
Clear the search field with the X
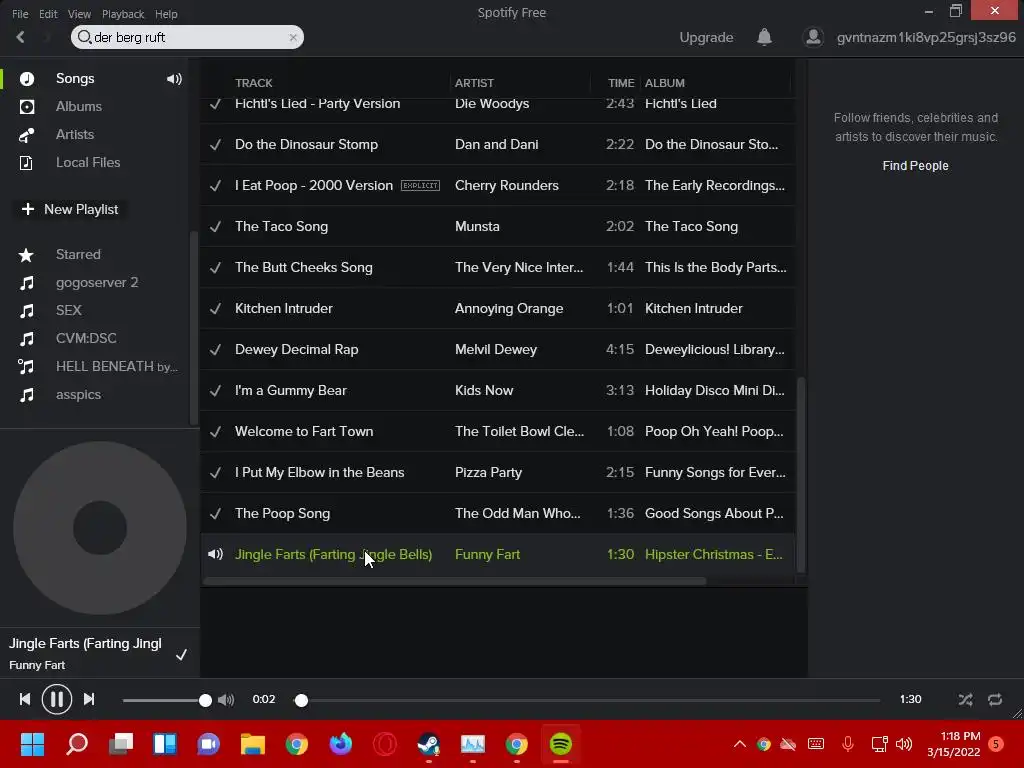click(x=293, y=38)
